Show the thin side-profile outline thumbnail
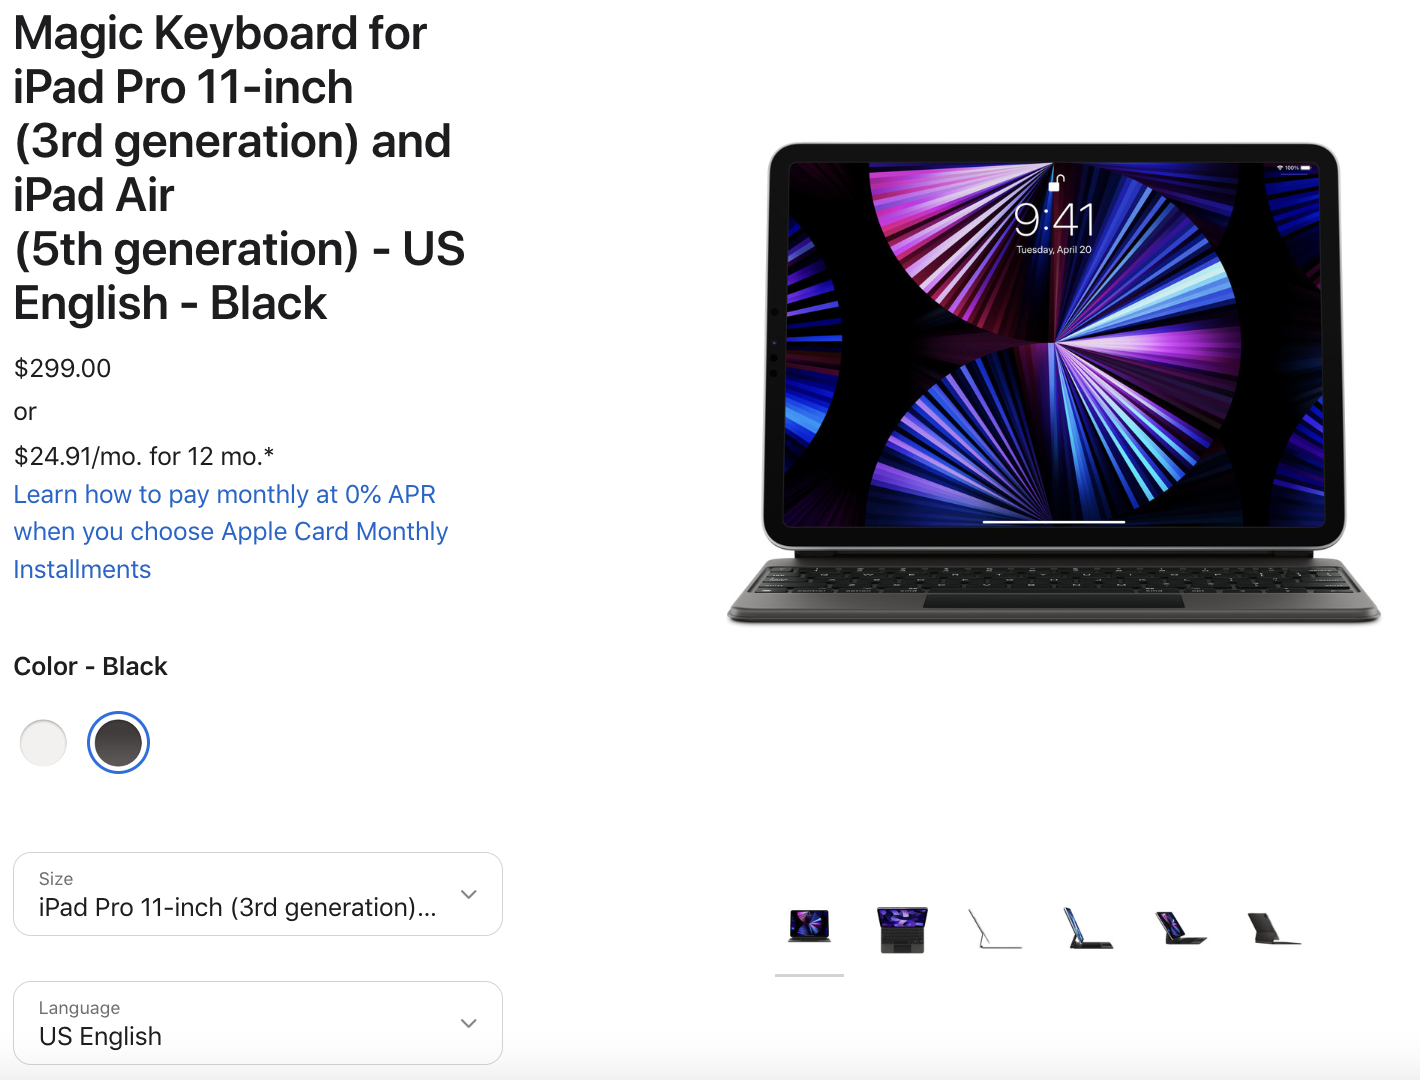The width and height of the screenshot is (1420, 1080). point(994,929)
